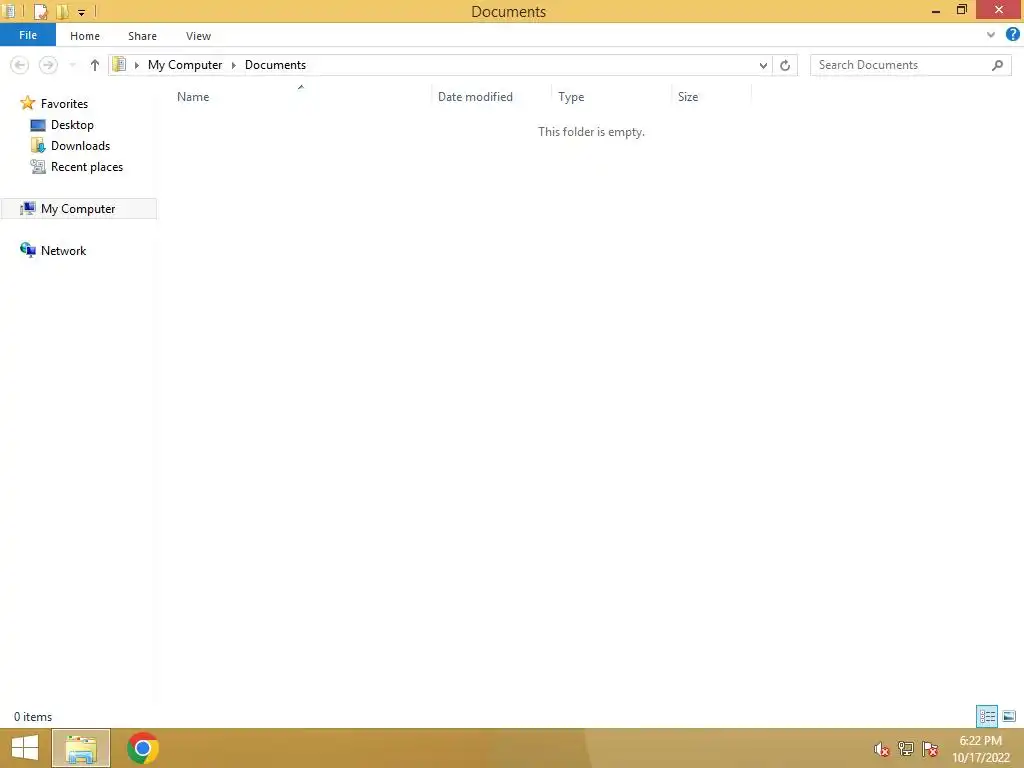Viewport: 1024px width, 768px height.
Task: Open the recent locations dropdown arrow
Action: [72, 65]
